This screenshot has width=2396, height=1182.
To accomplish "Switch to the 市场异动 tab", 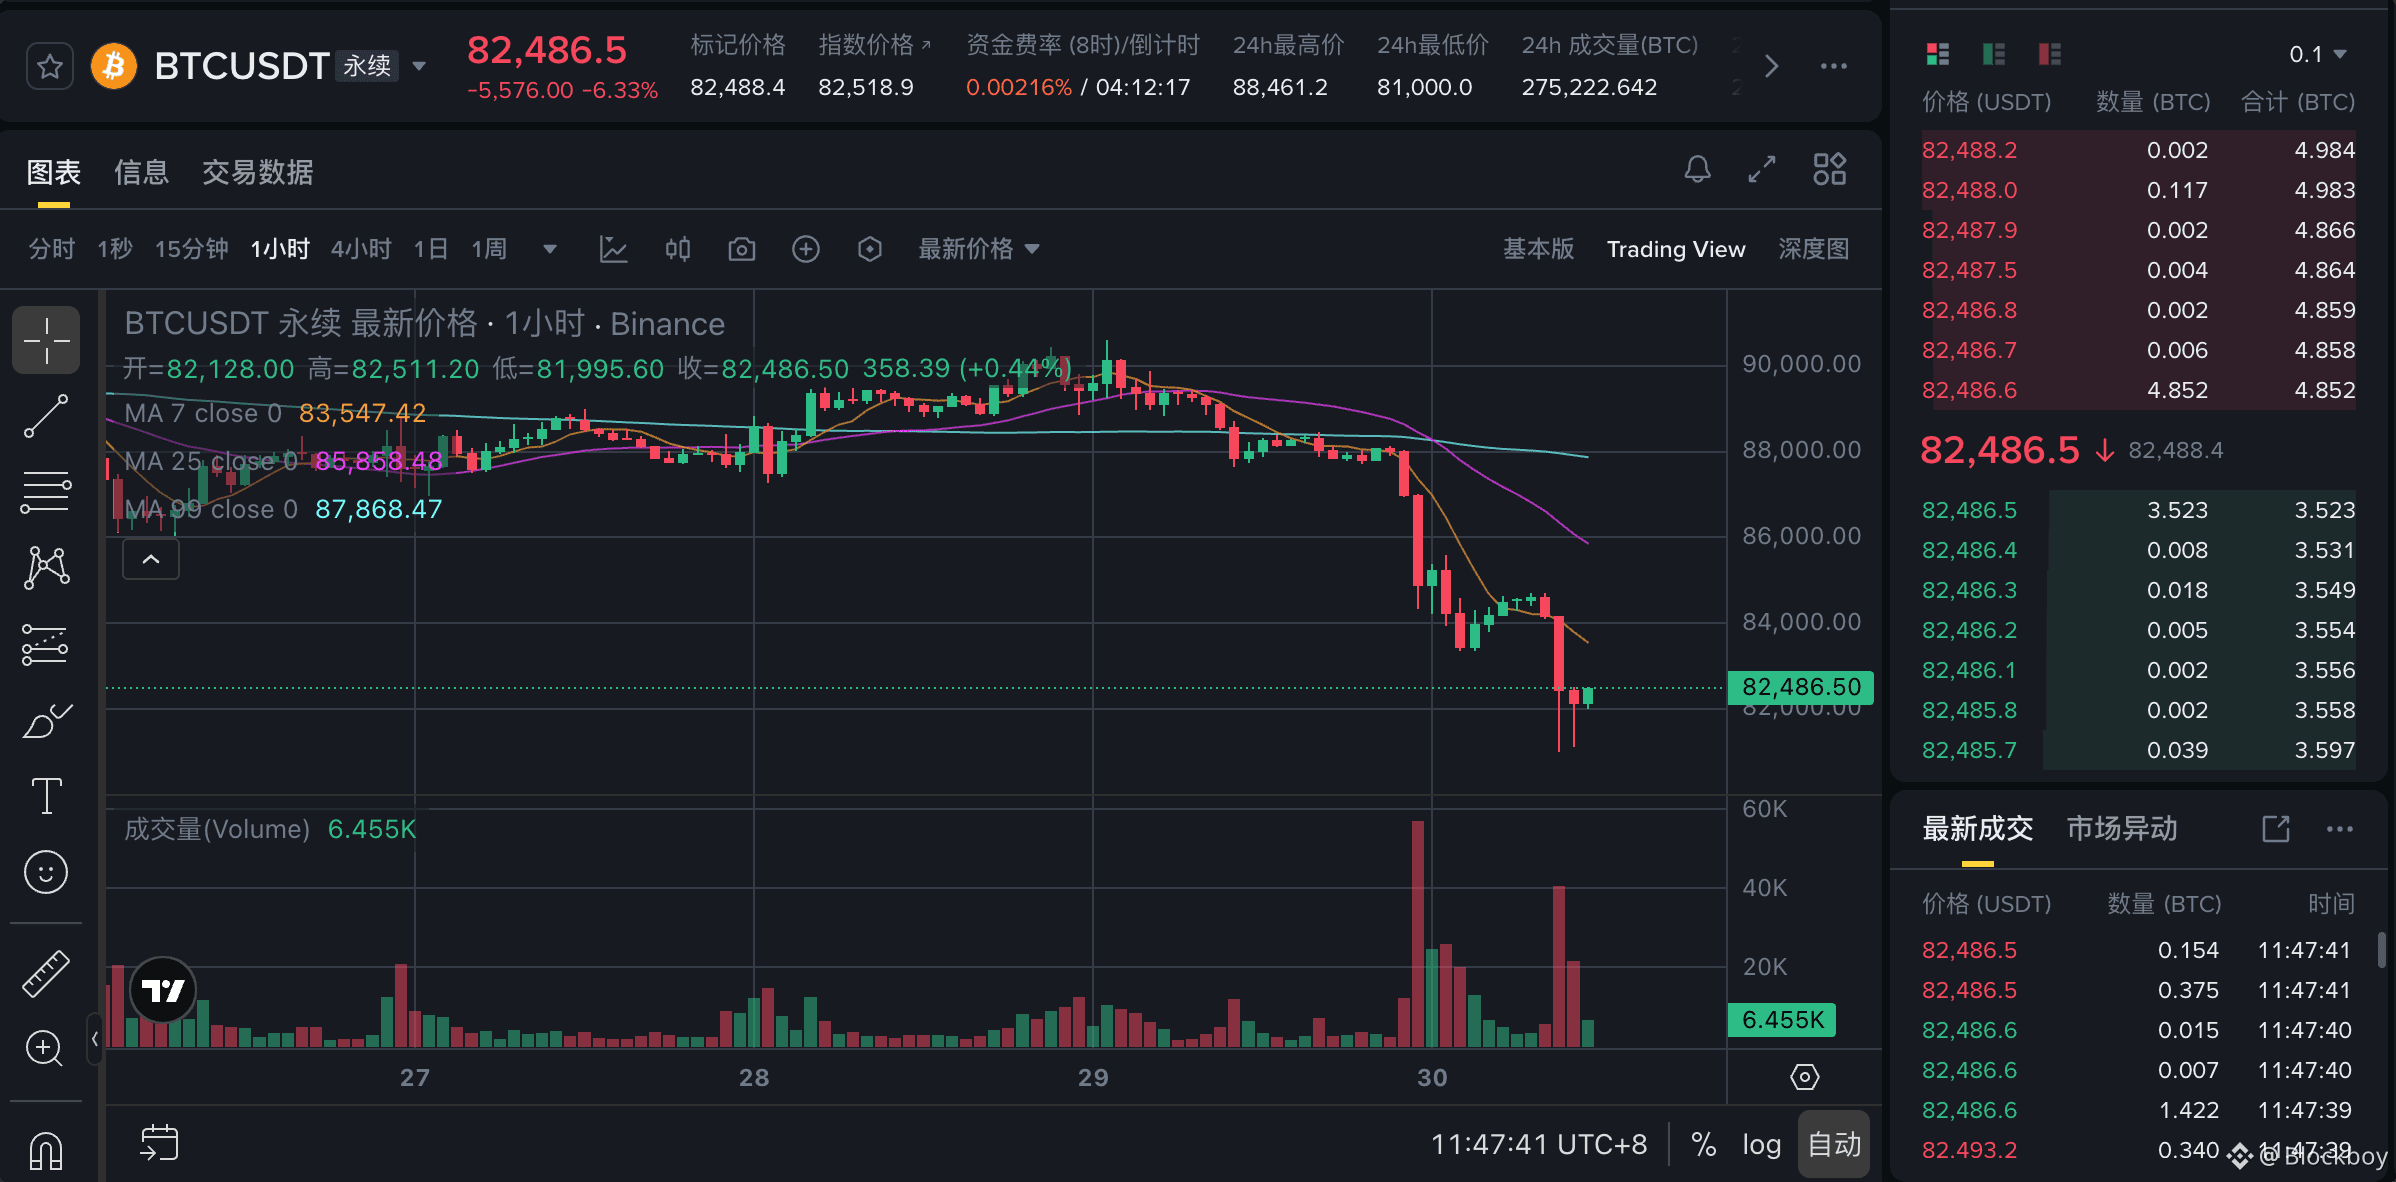I will point(2121,828).
